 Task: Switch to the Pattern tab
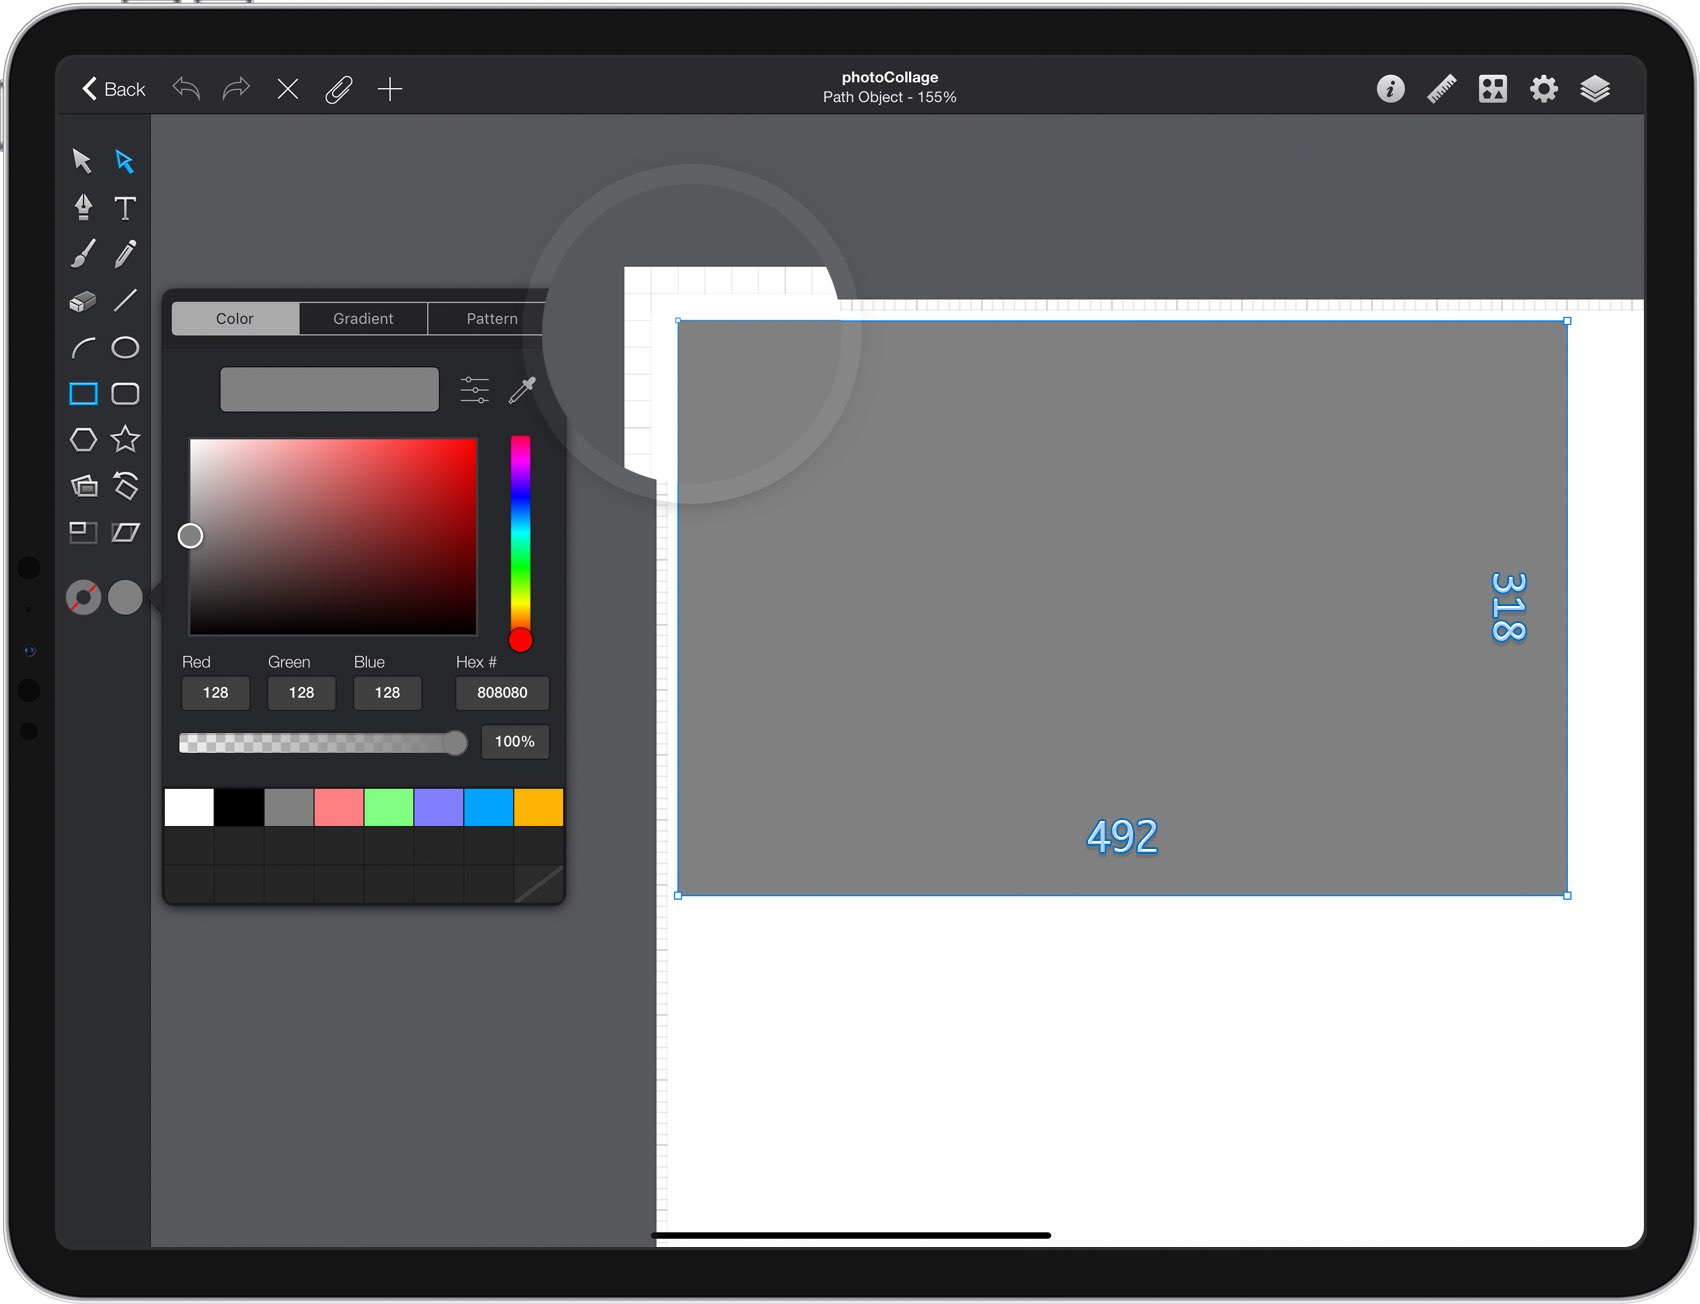pos(492,318)
